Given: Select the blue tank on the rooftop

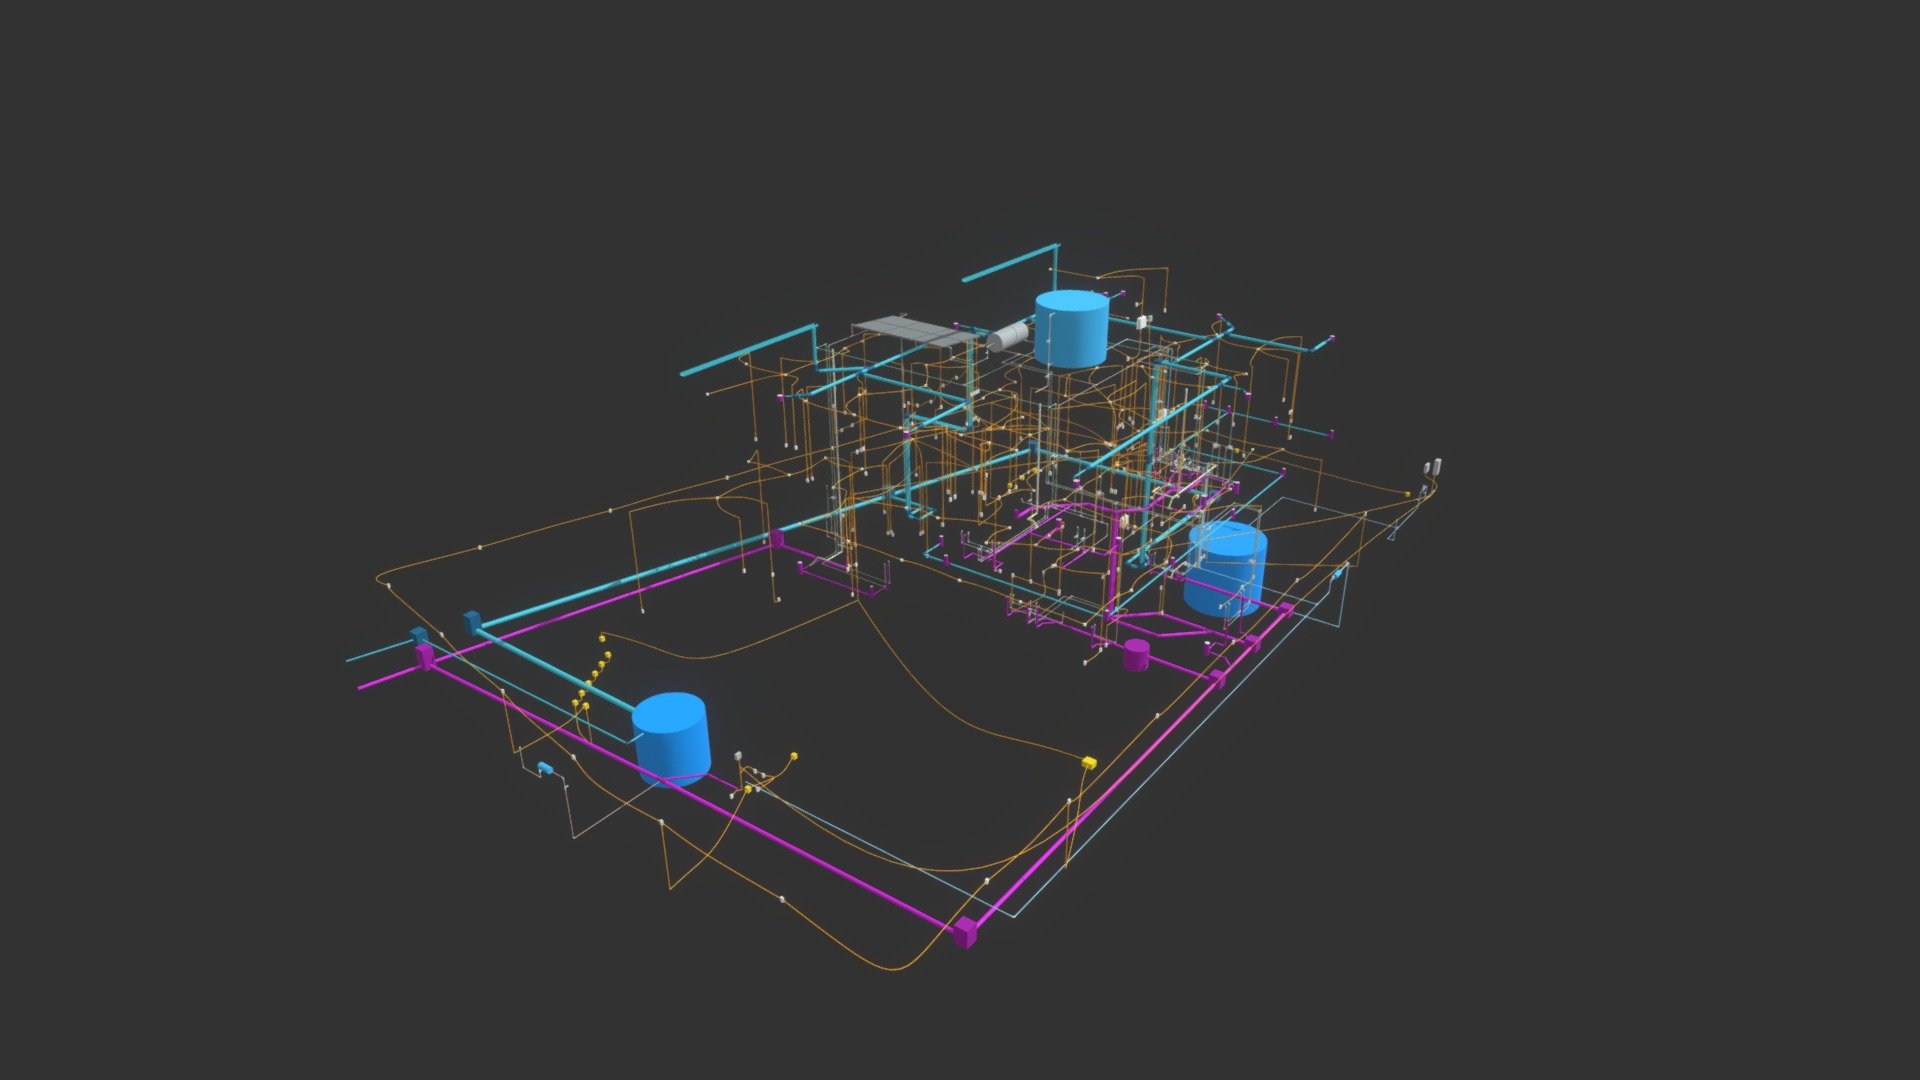Looking at the screenshot, I should tap(1071, 328).
